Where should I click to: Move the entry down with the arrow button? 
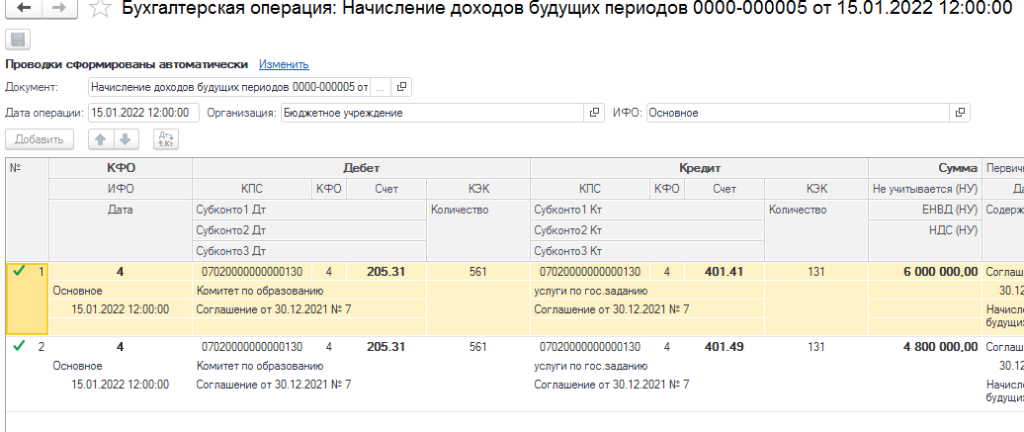tap(123, 140)
